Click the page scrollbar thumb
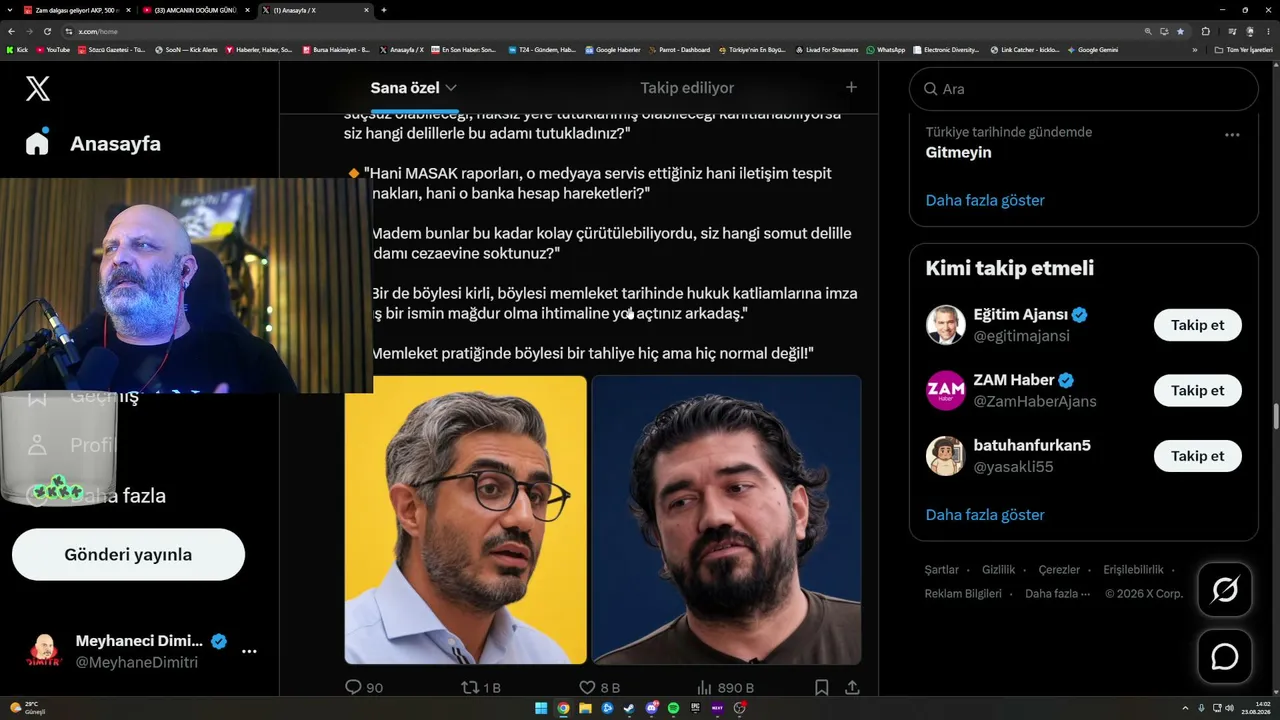Screen dimensions: 1280x720 (1275, 416)
